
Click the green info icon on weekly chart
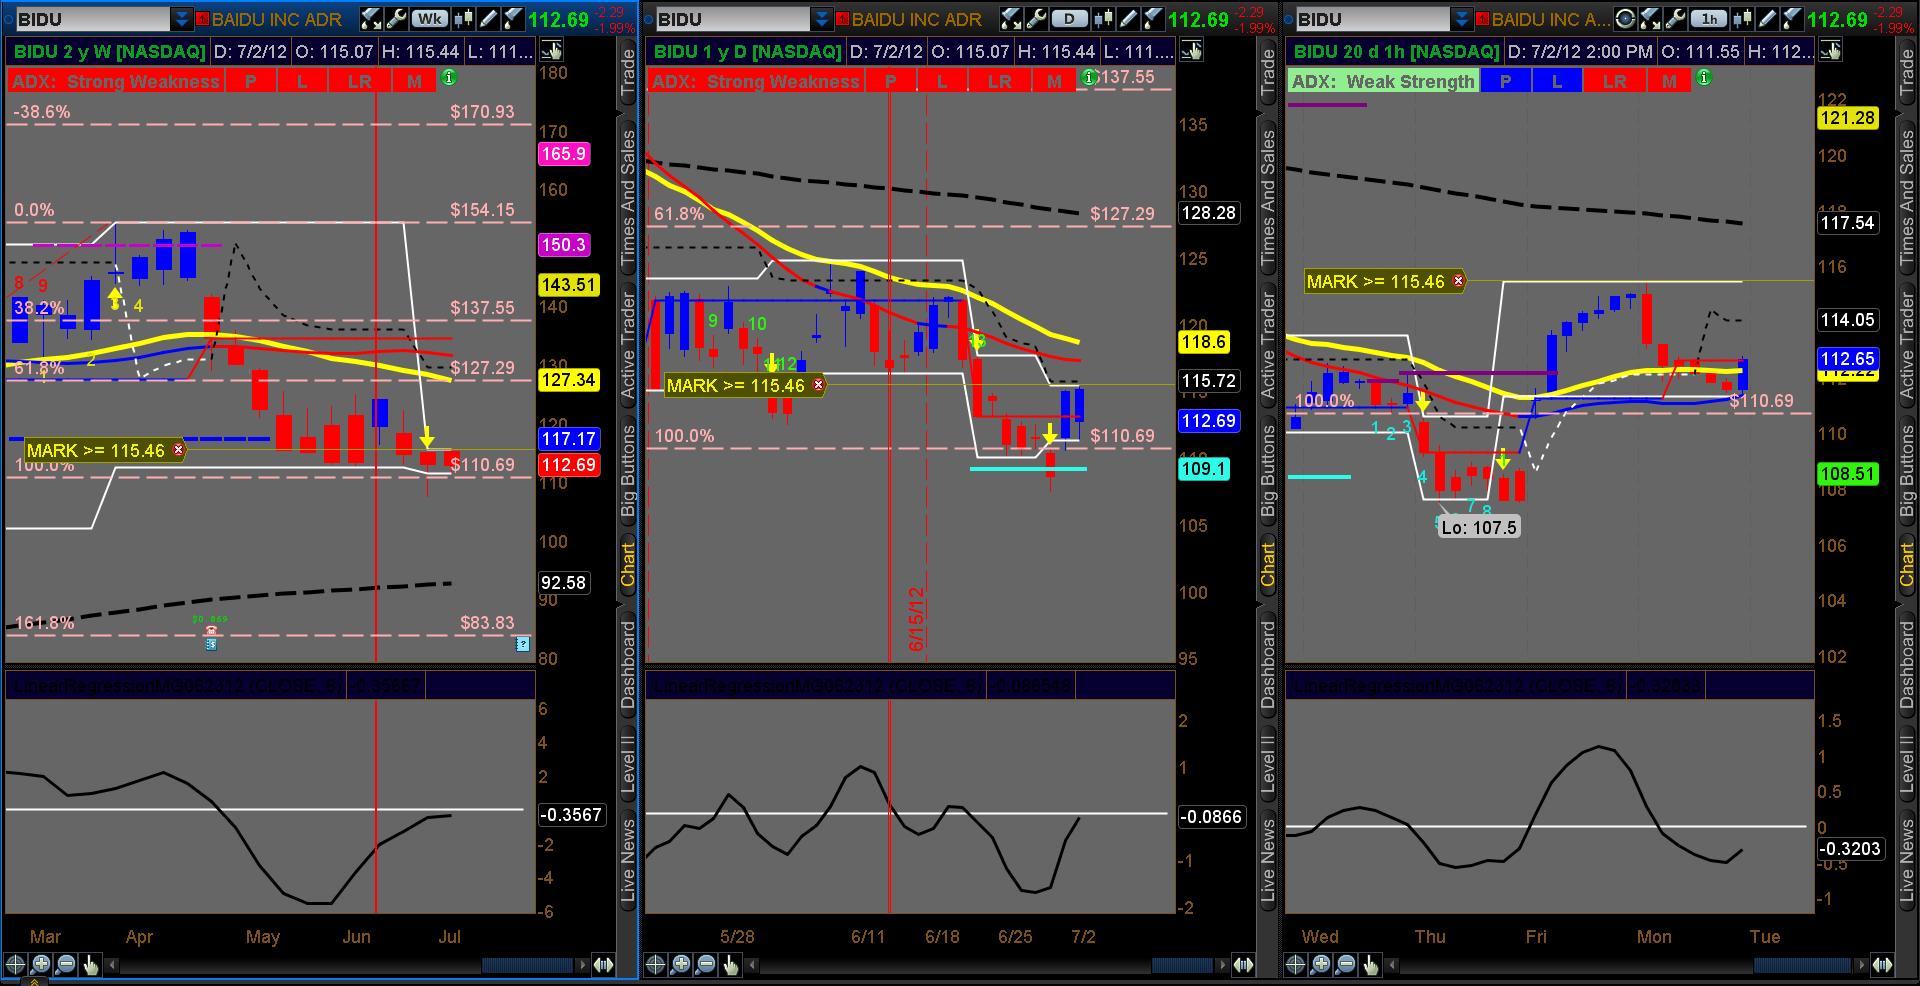point(449,78)
